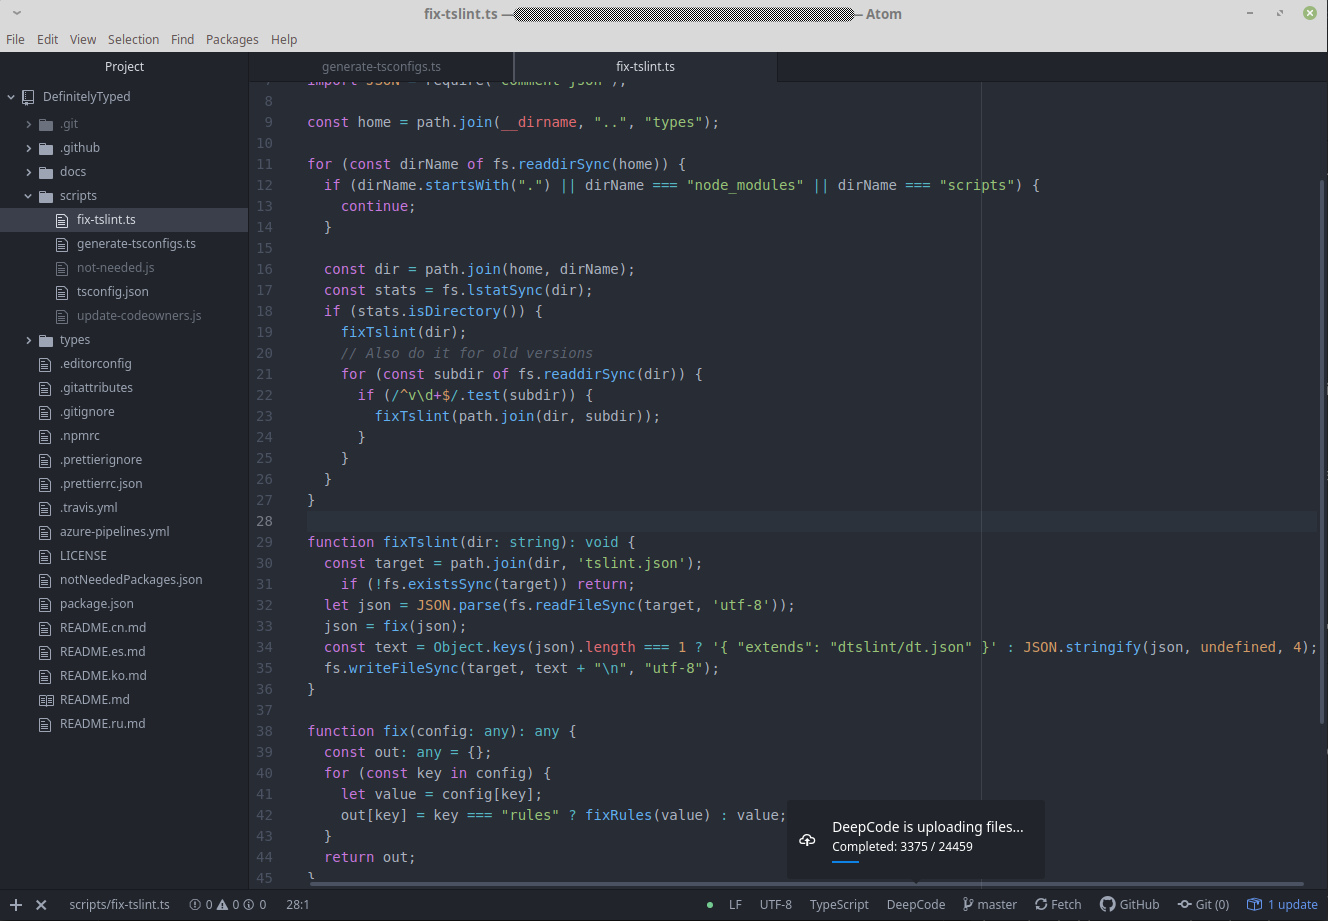This screenshot has width=1328, height=921.
Task: Collapse the scripts folder chevron
Action: coord(29,196)
